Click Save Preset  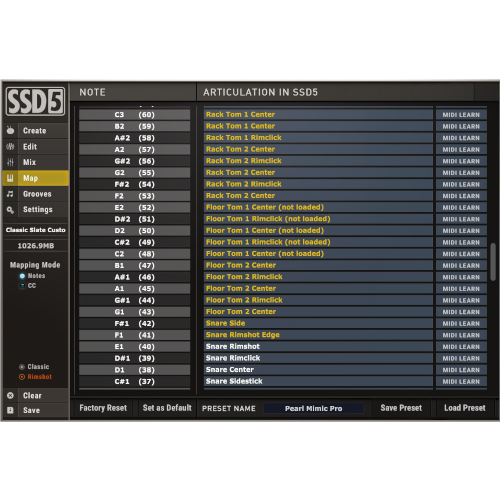(x=401, y=408)
